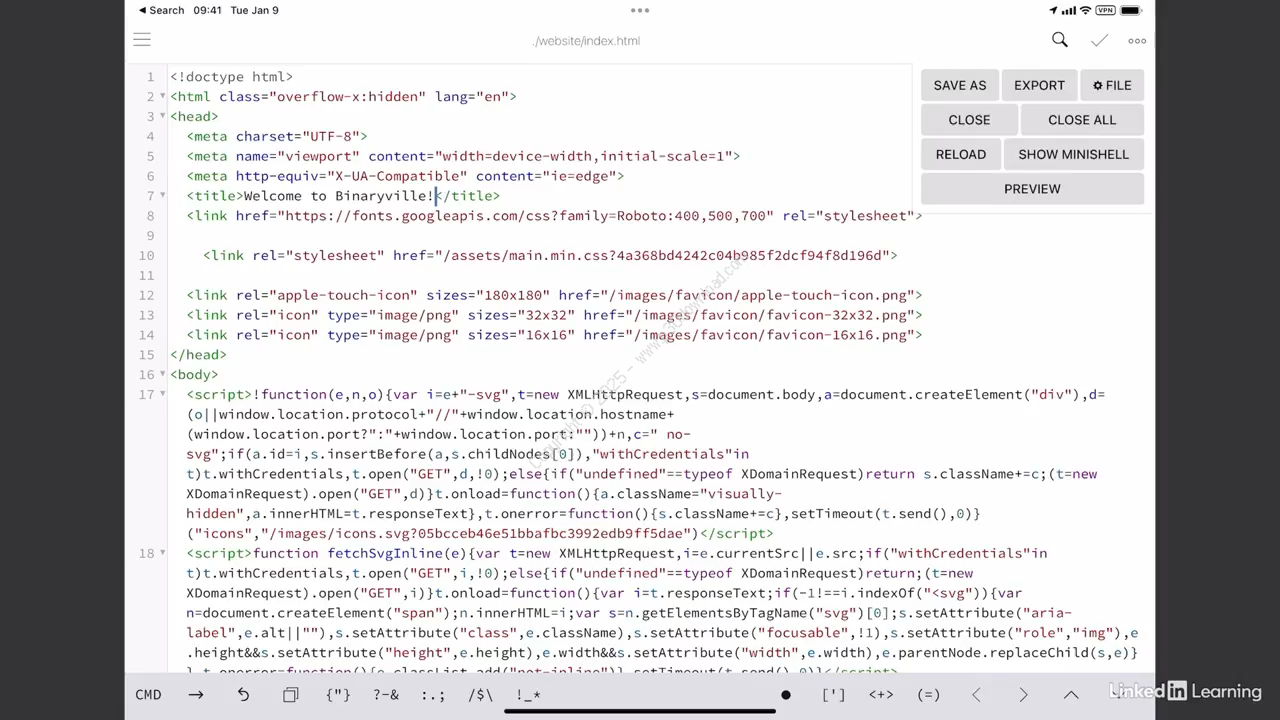Tap the solid dot button in keyboard bar
The width and height of the screenshot is (1280, 720).
point(786,695)
